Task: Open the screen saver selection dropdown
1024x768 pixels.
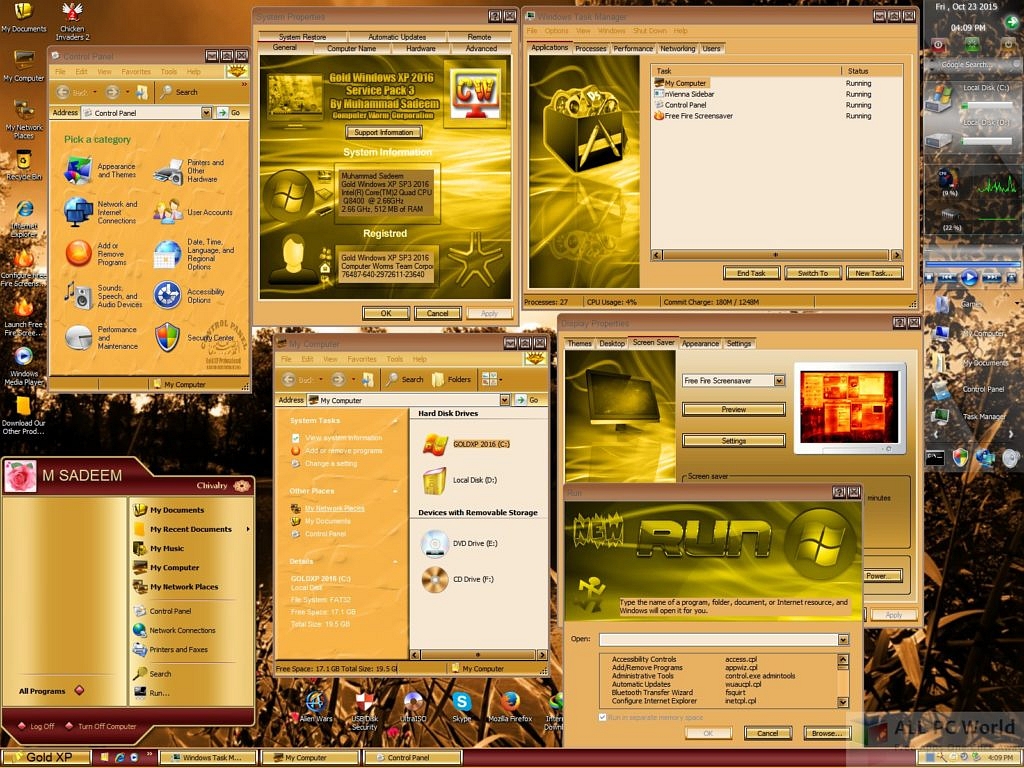Action: 778,380
